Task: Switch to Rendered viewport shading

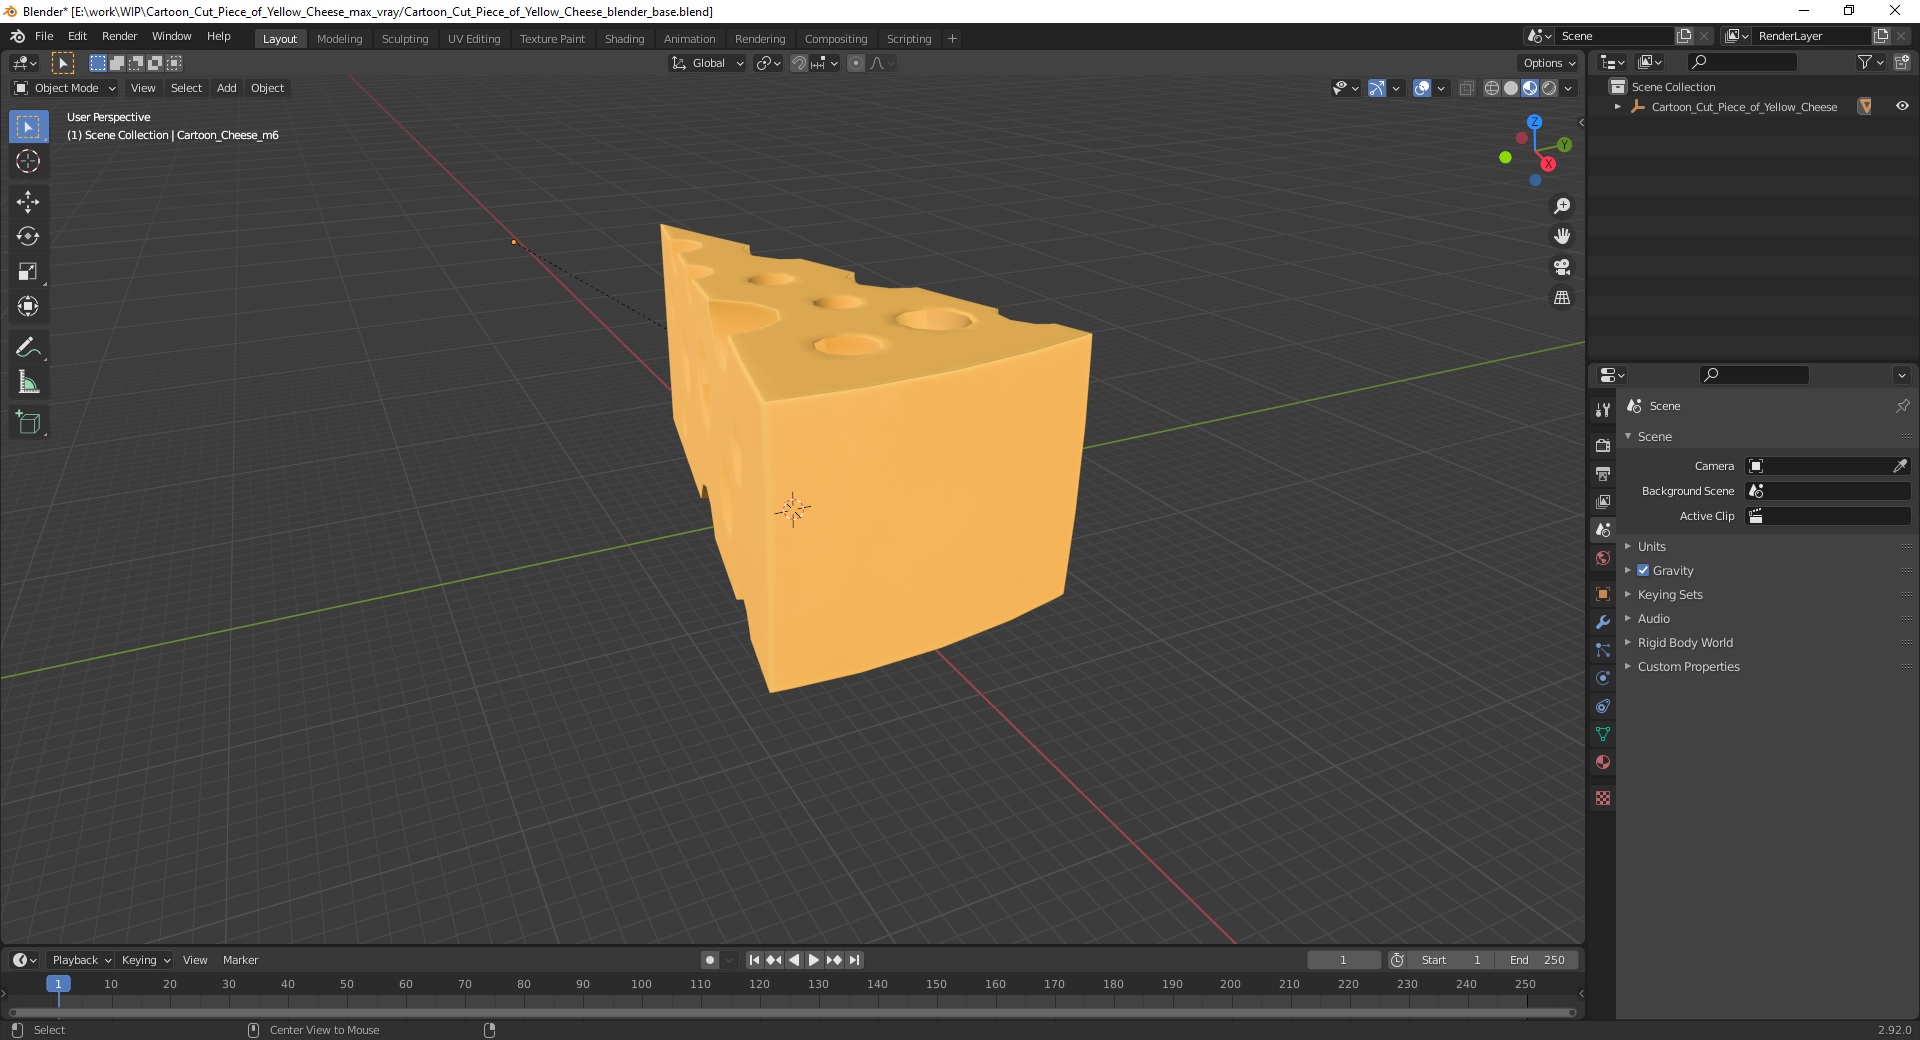Action: [x=1549, y=88]
